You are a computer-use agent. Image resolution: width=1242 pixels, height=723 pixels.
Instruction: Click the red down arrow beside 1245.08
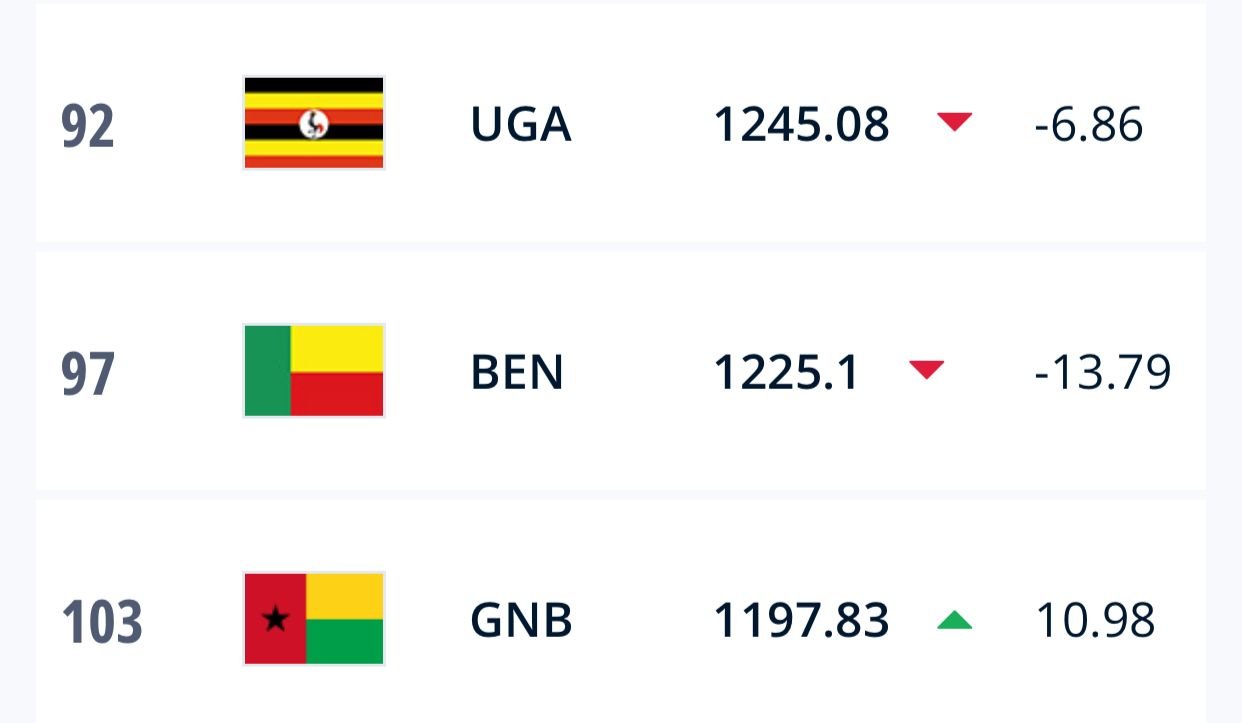954,122
